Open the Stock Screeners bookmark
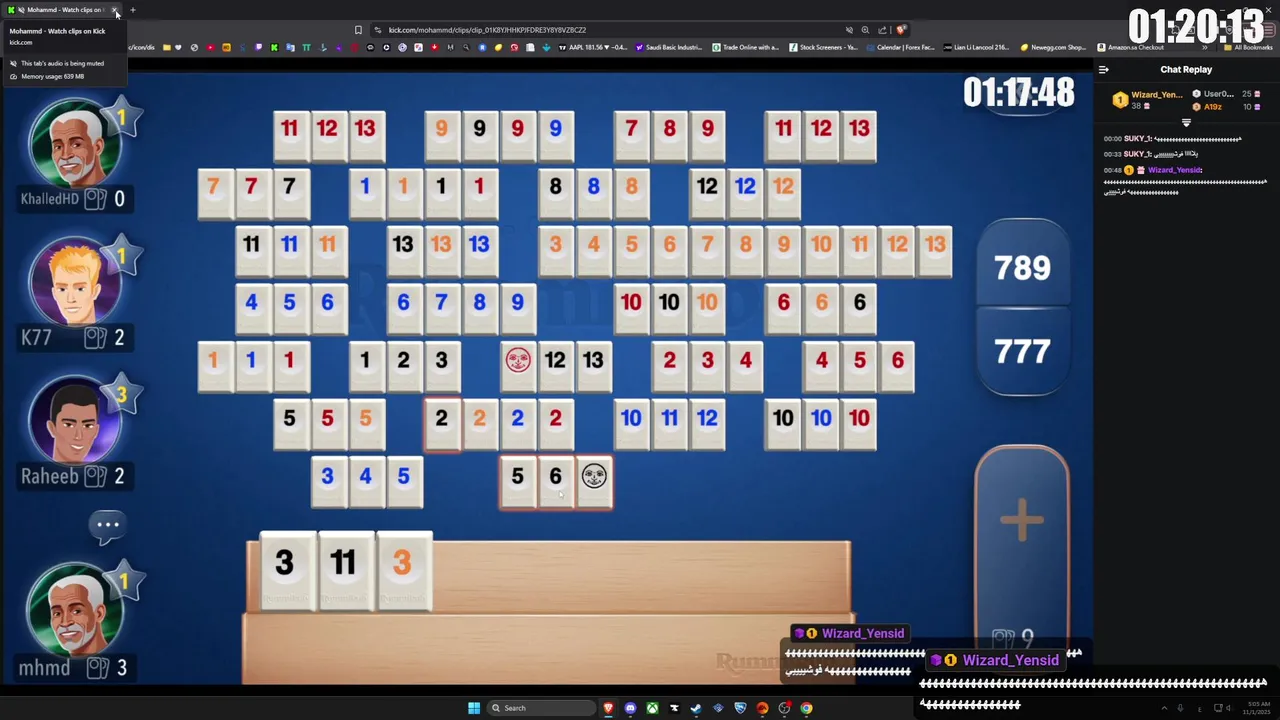 823,47
